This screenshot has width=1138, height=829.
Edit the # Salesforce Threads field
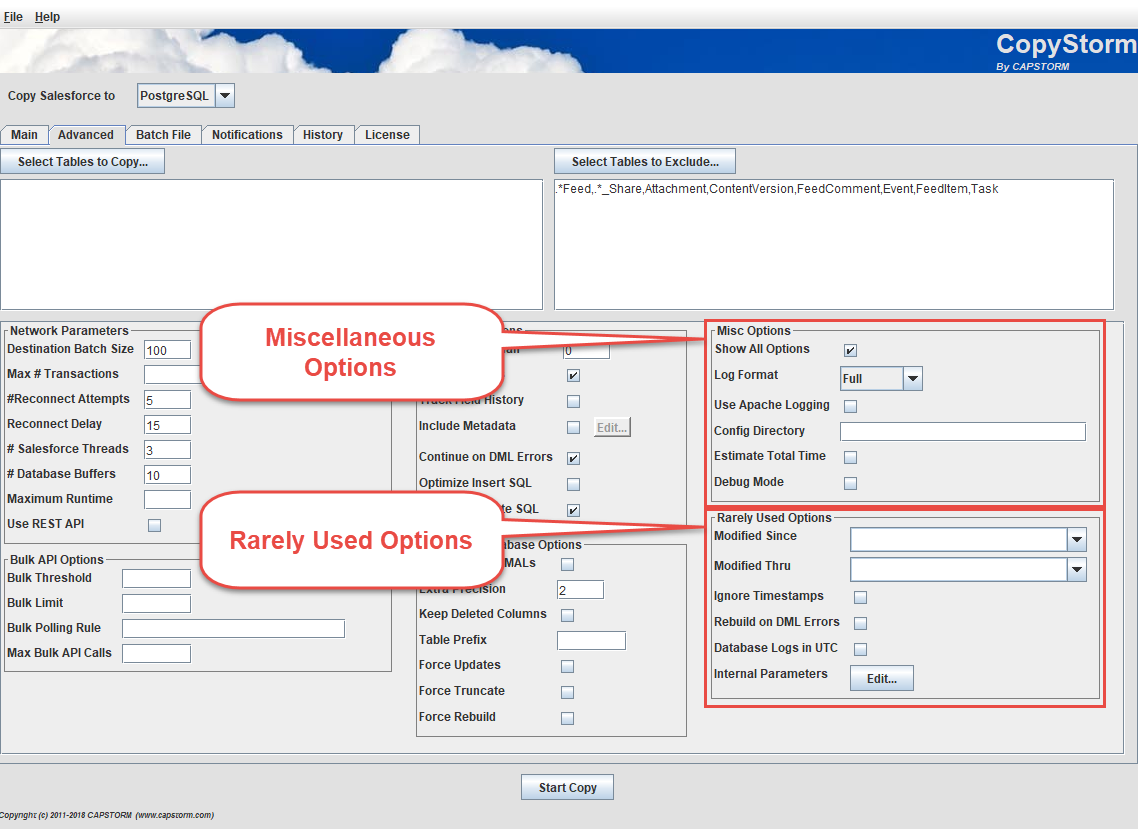[168, 450]
